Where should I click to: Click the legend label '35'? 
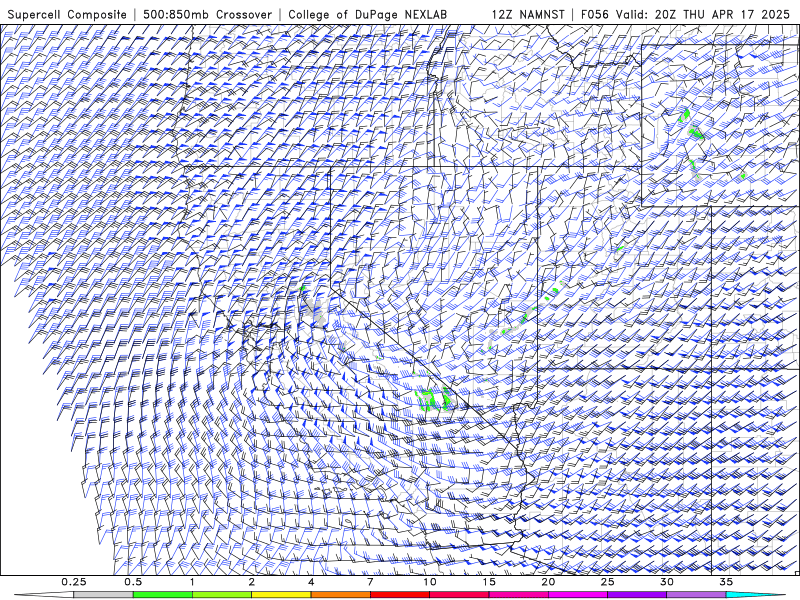[726, 582]
